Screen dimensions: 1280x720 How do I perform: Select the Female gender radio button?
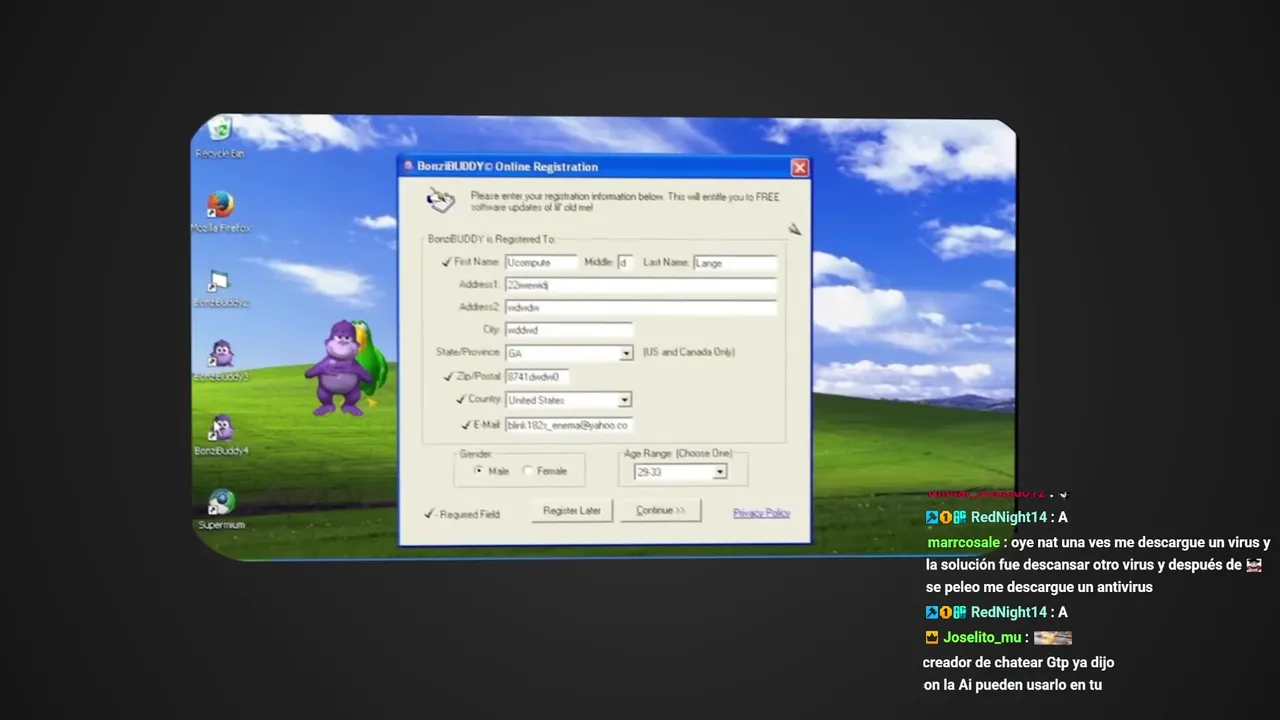click(527, 470)
